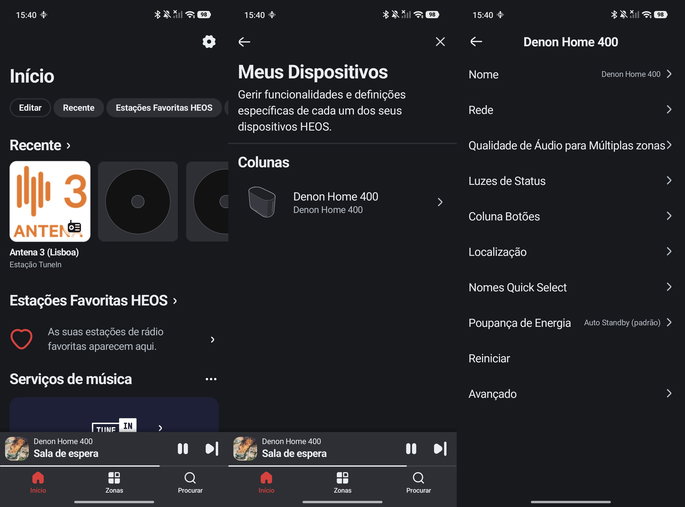Open Antena 3 (Lisboa) station thumbnail
The width and height of the screenshot is (685, 507).
(x=50, y=201)
